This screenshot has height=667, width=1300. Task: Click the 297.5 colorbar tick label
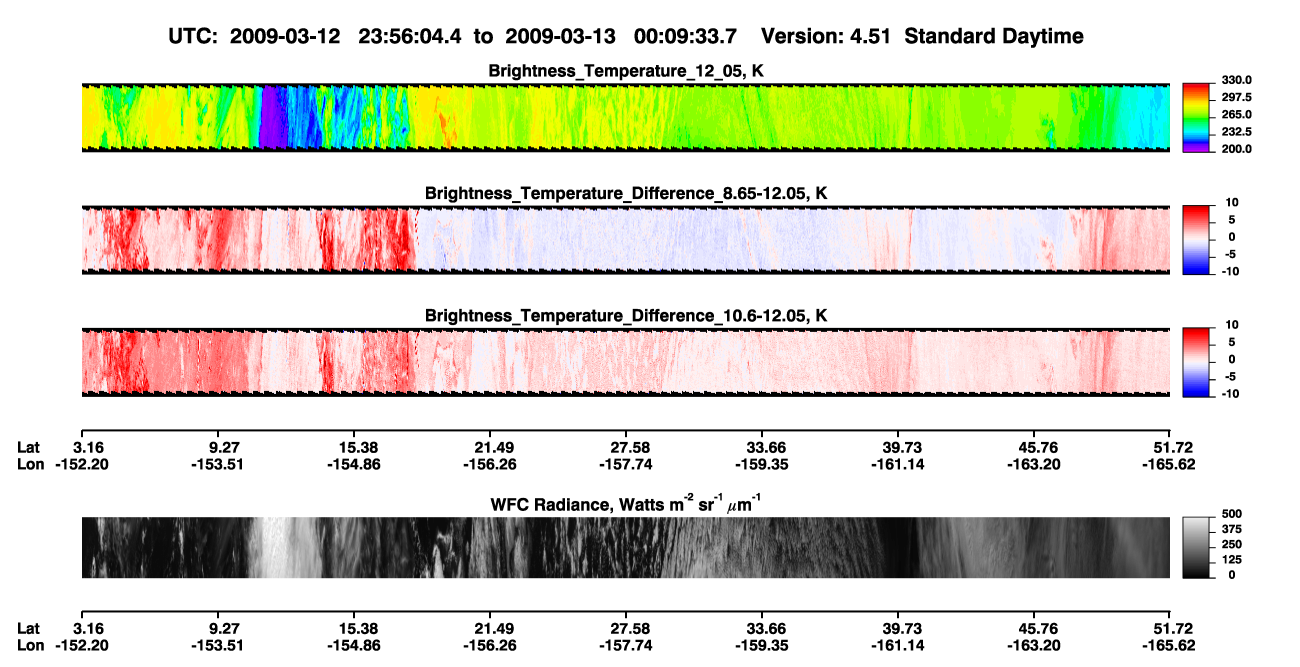pos(1235,98)
